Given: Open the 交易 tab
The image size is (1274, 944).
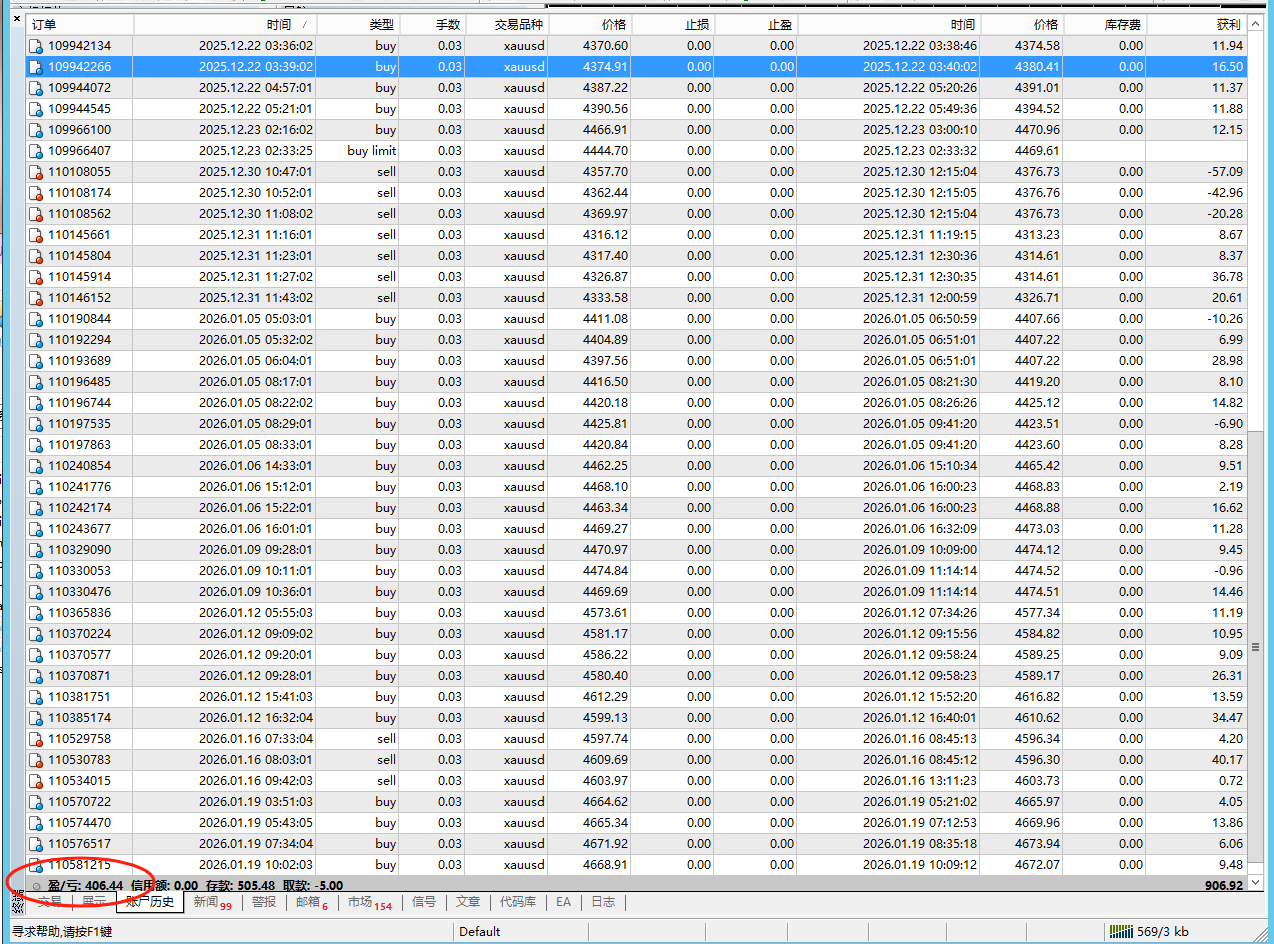Looking at the screenshot, I should click(x=50, y=902).
